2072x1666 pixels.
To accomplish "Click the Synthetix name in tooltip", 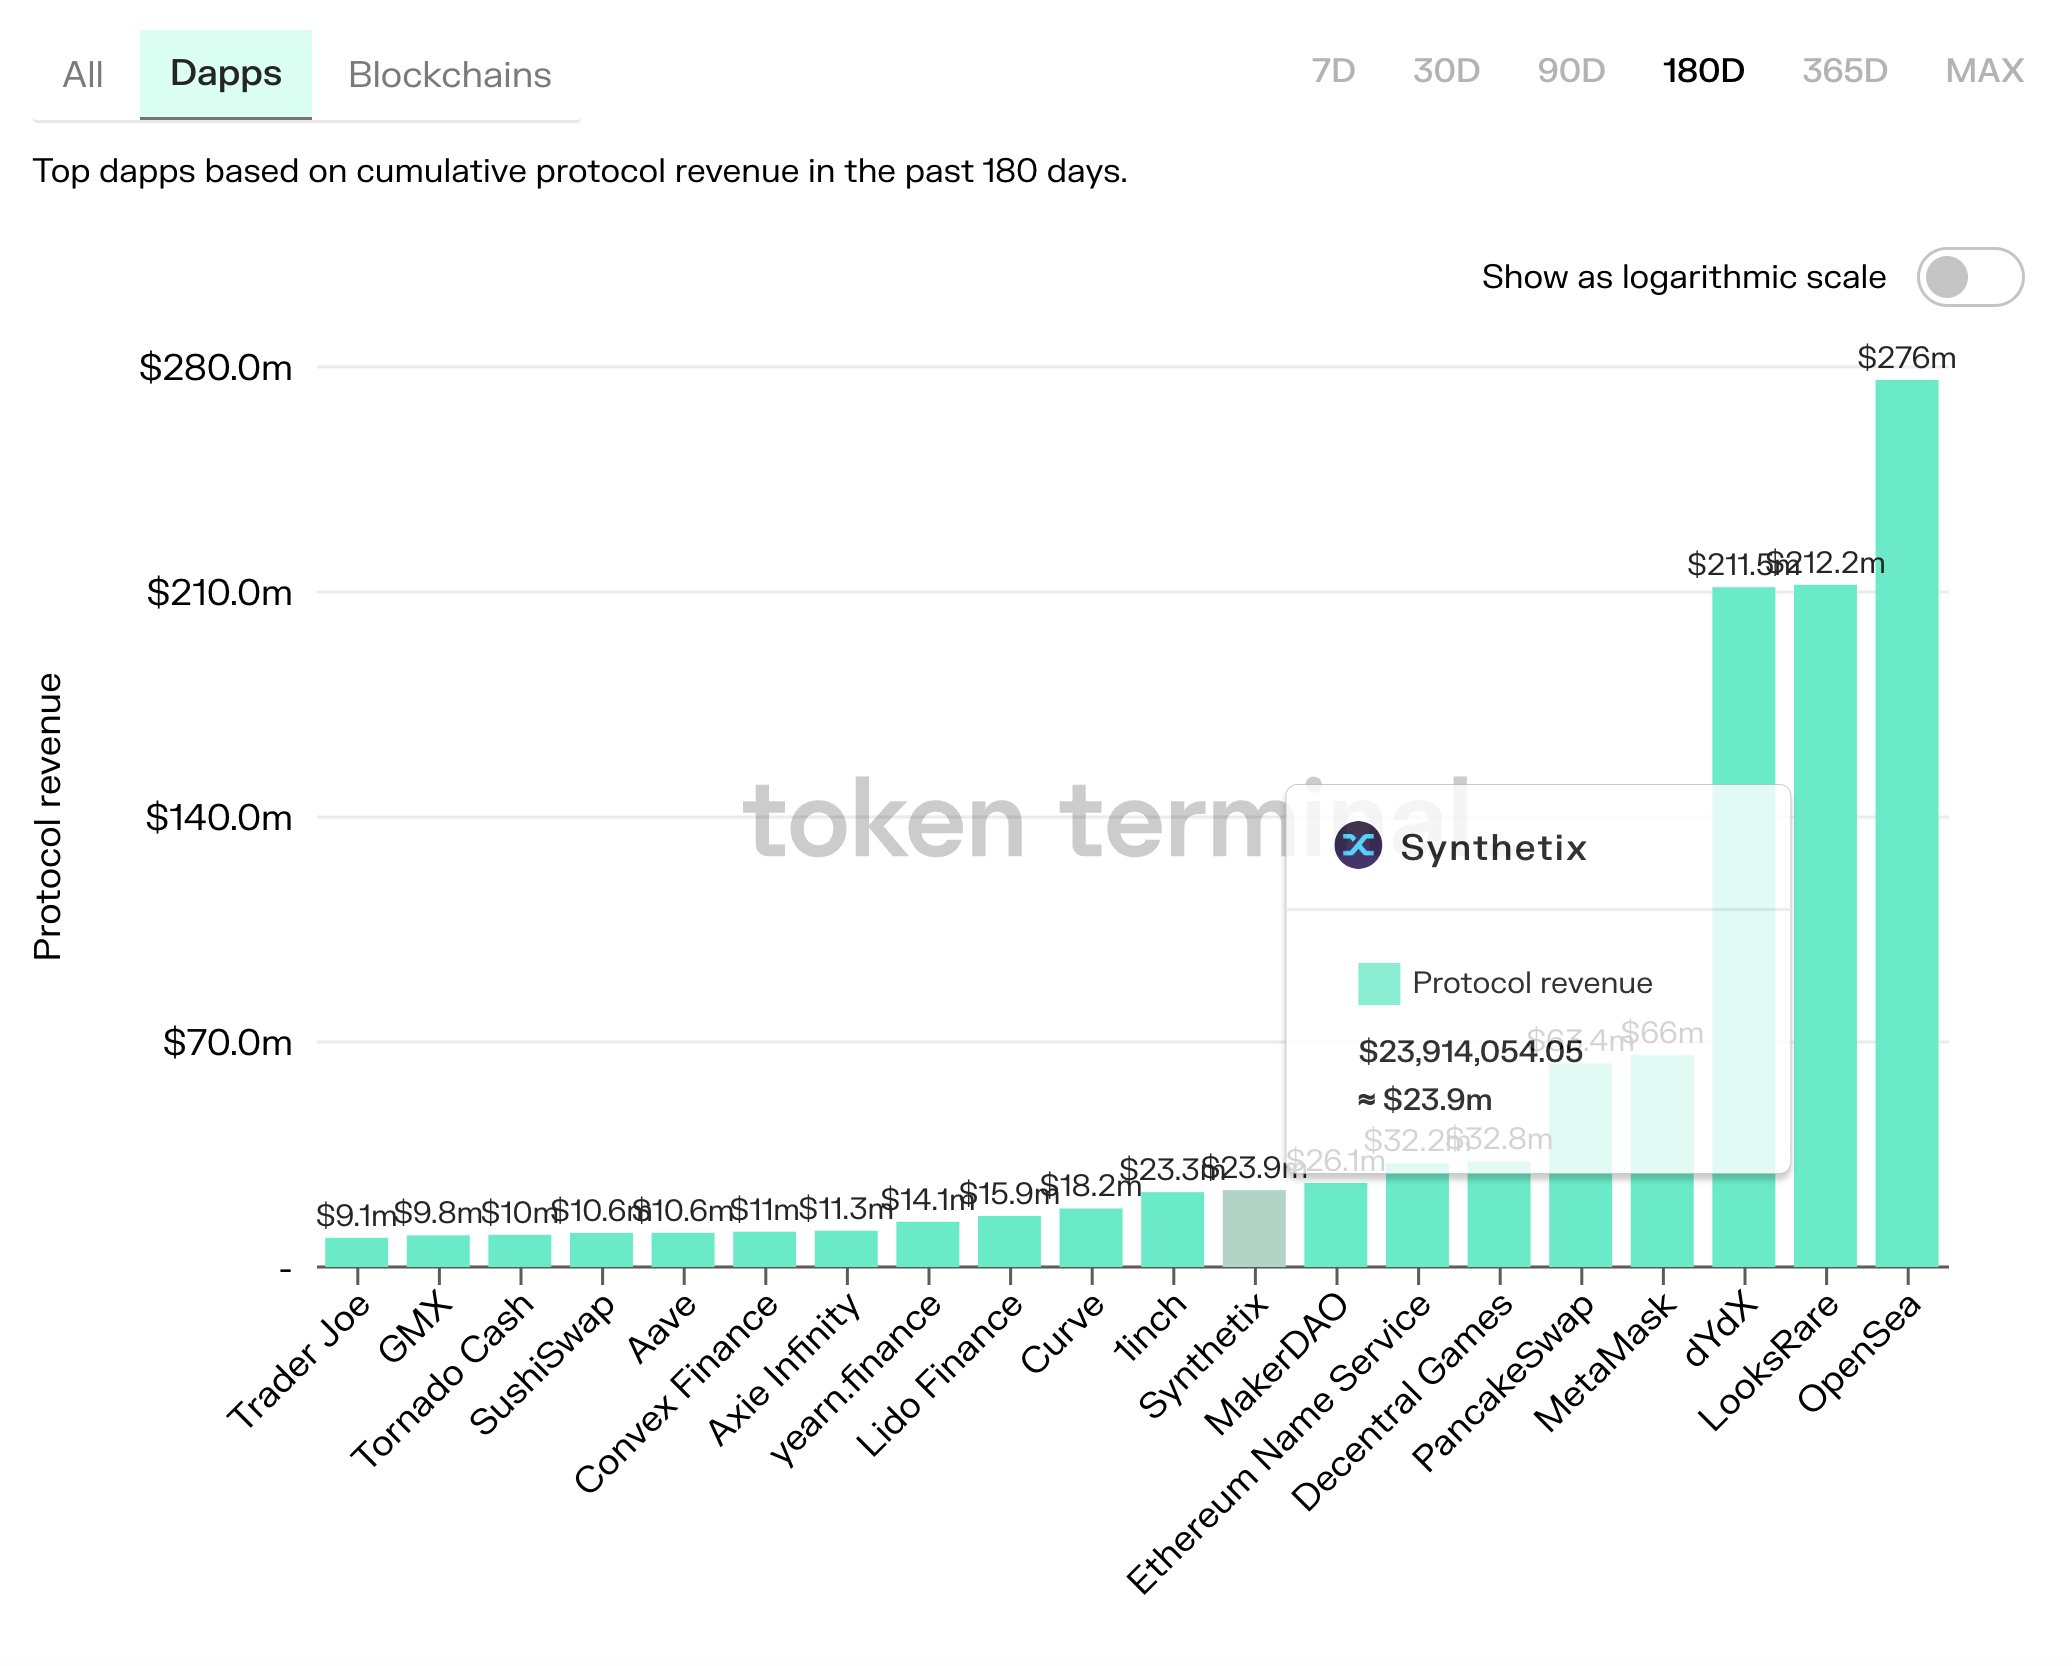I will (x=1494, y=848).
